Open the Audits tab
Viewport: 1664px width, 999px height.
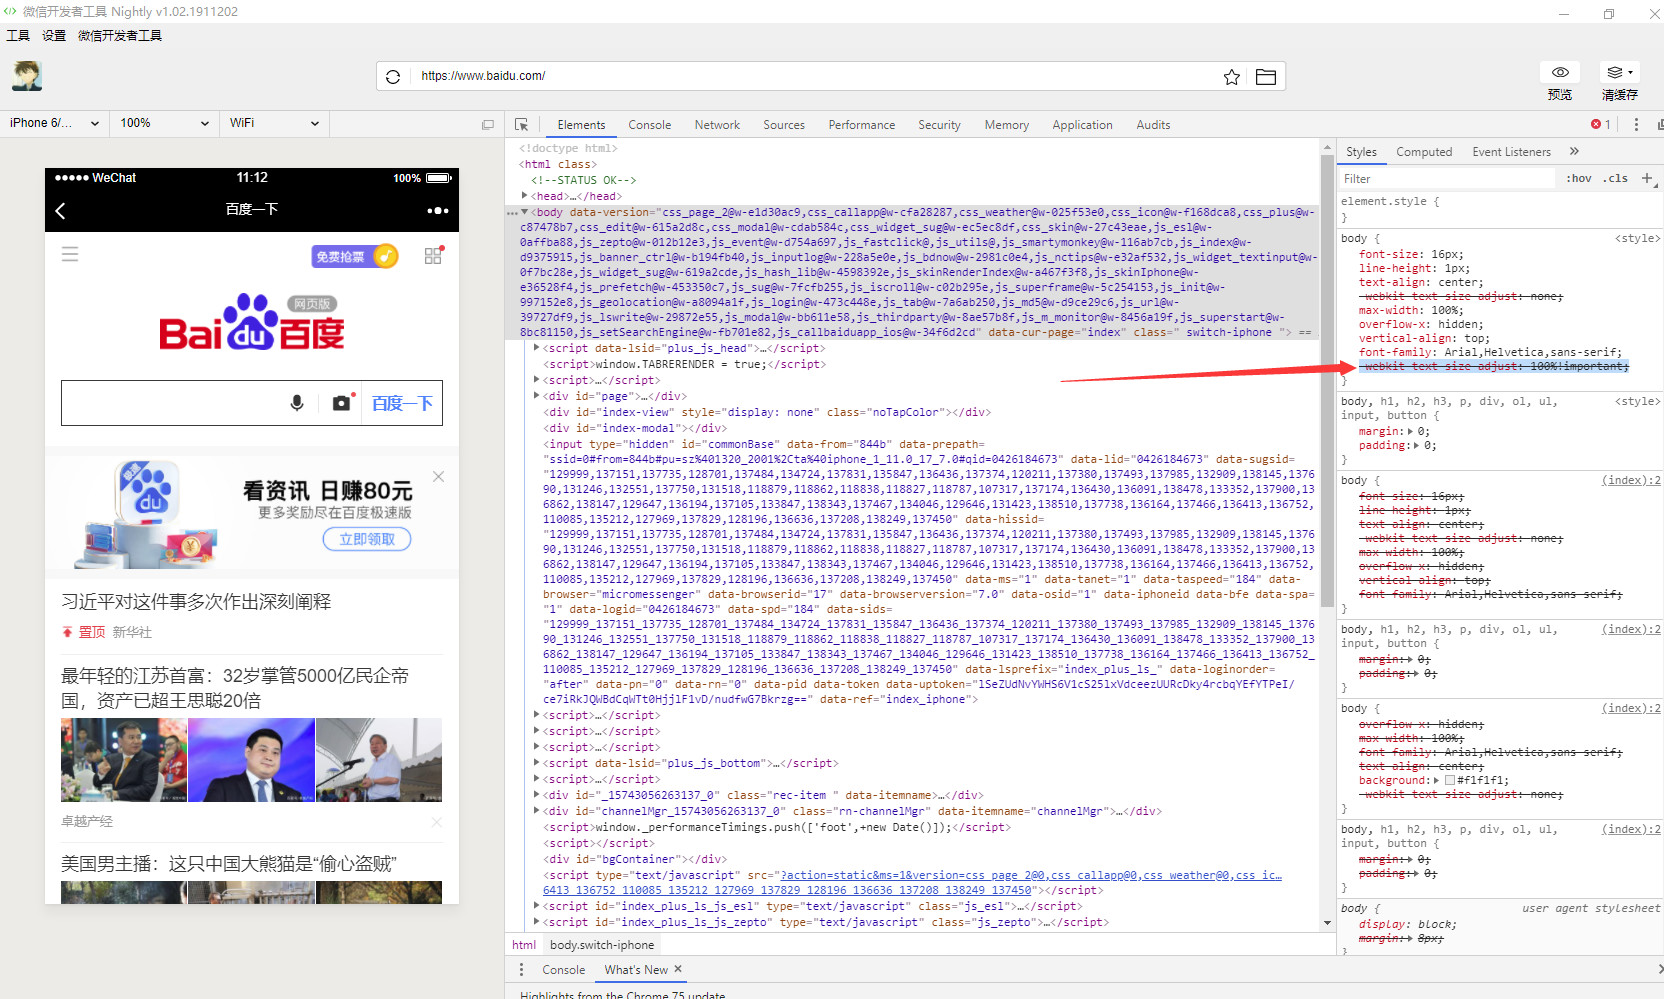click(x=1153, y=125)
